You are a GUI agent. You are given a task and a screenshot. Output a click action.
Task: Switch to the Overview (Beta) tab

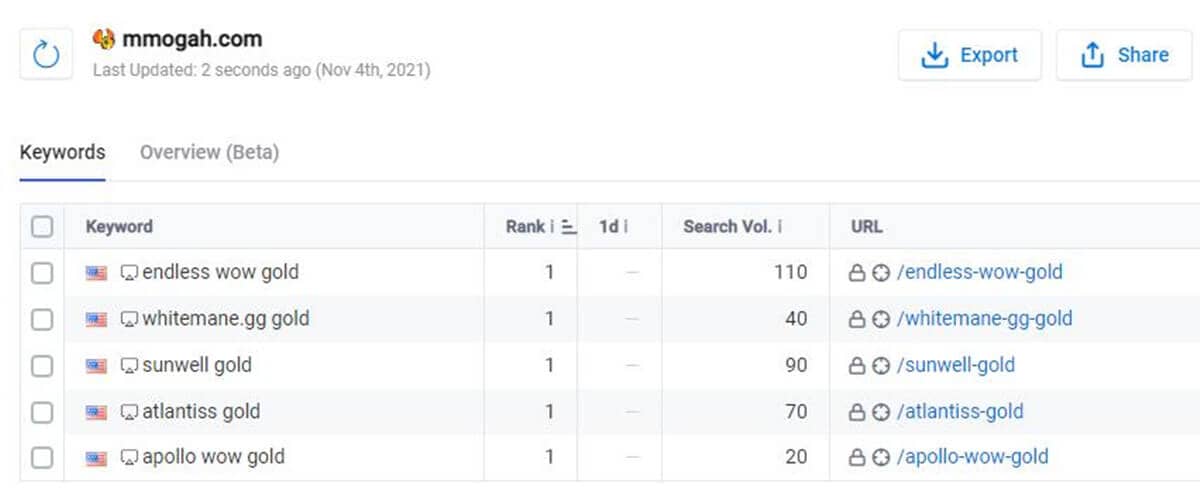click(209, 152)
